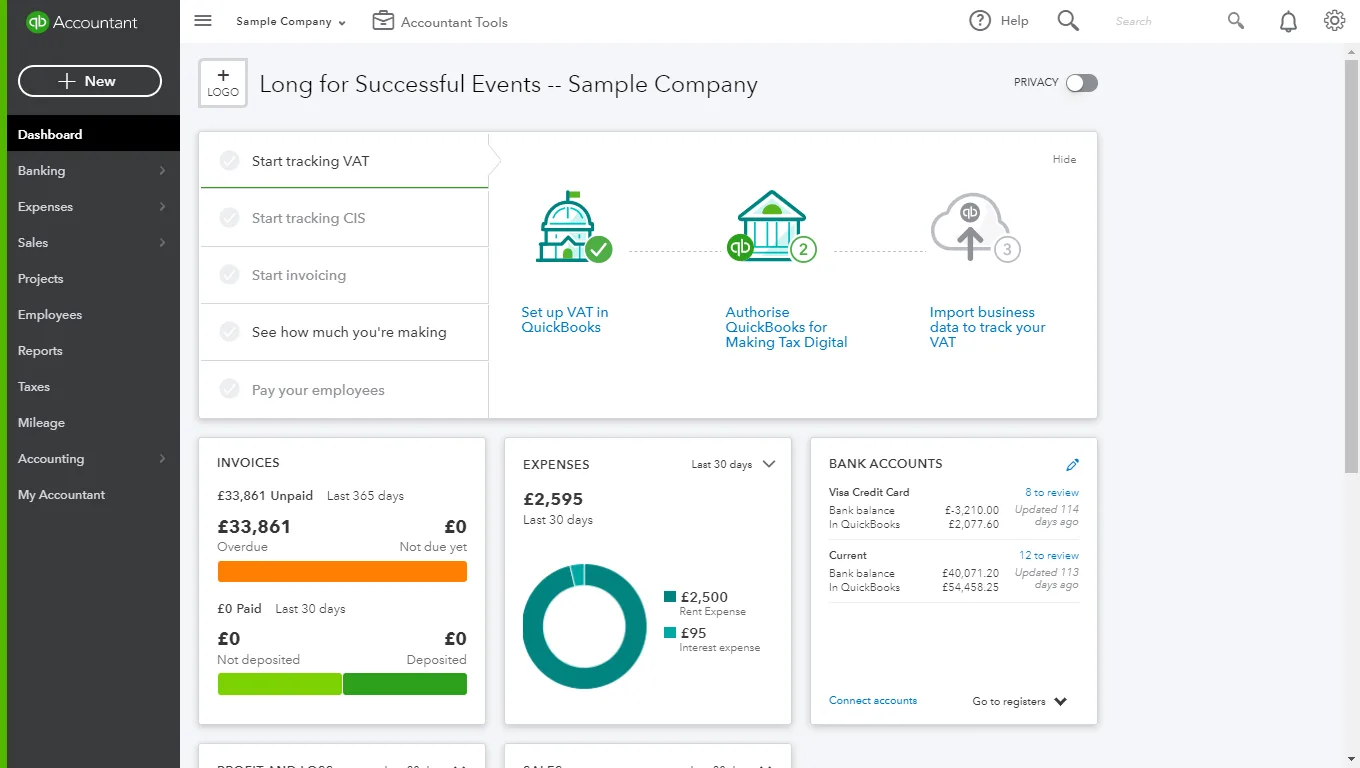
Task: Click Connect accounts link
Action: coord(873,701)
